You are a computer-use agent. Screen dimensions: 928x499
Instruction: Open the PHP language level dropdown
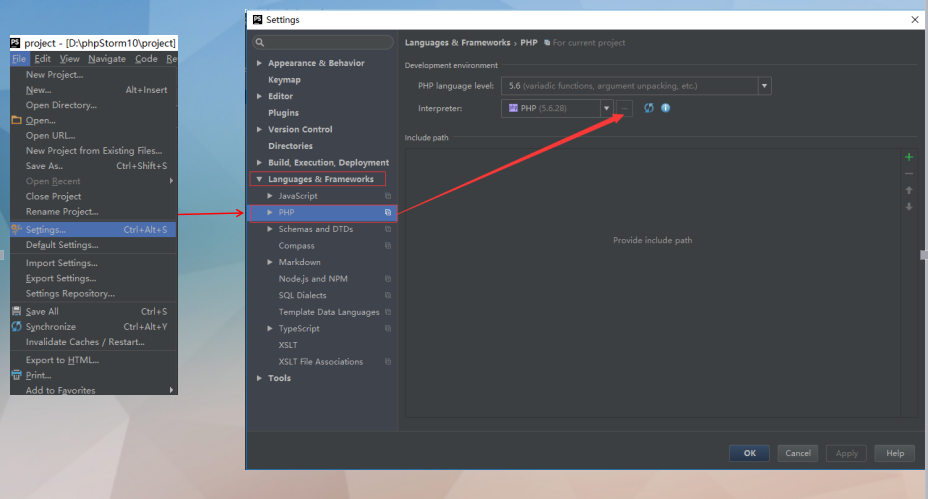(765, 86)
